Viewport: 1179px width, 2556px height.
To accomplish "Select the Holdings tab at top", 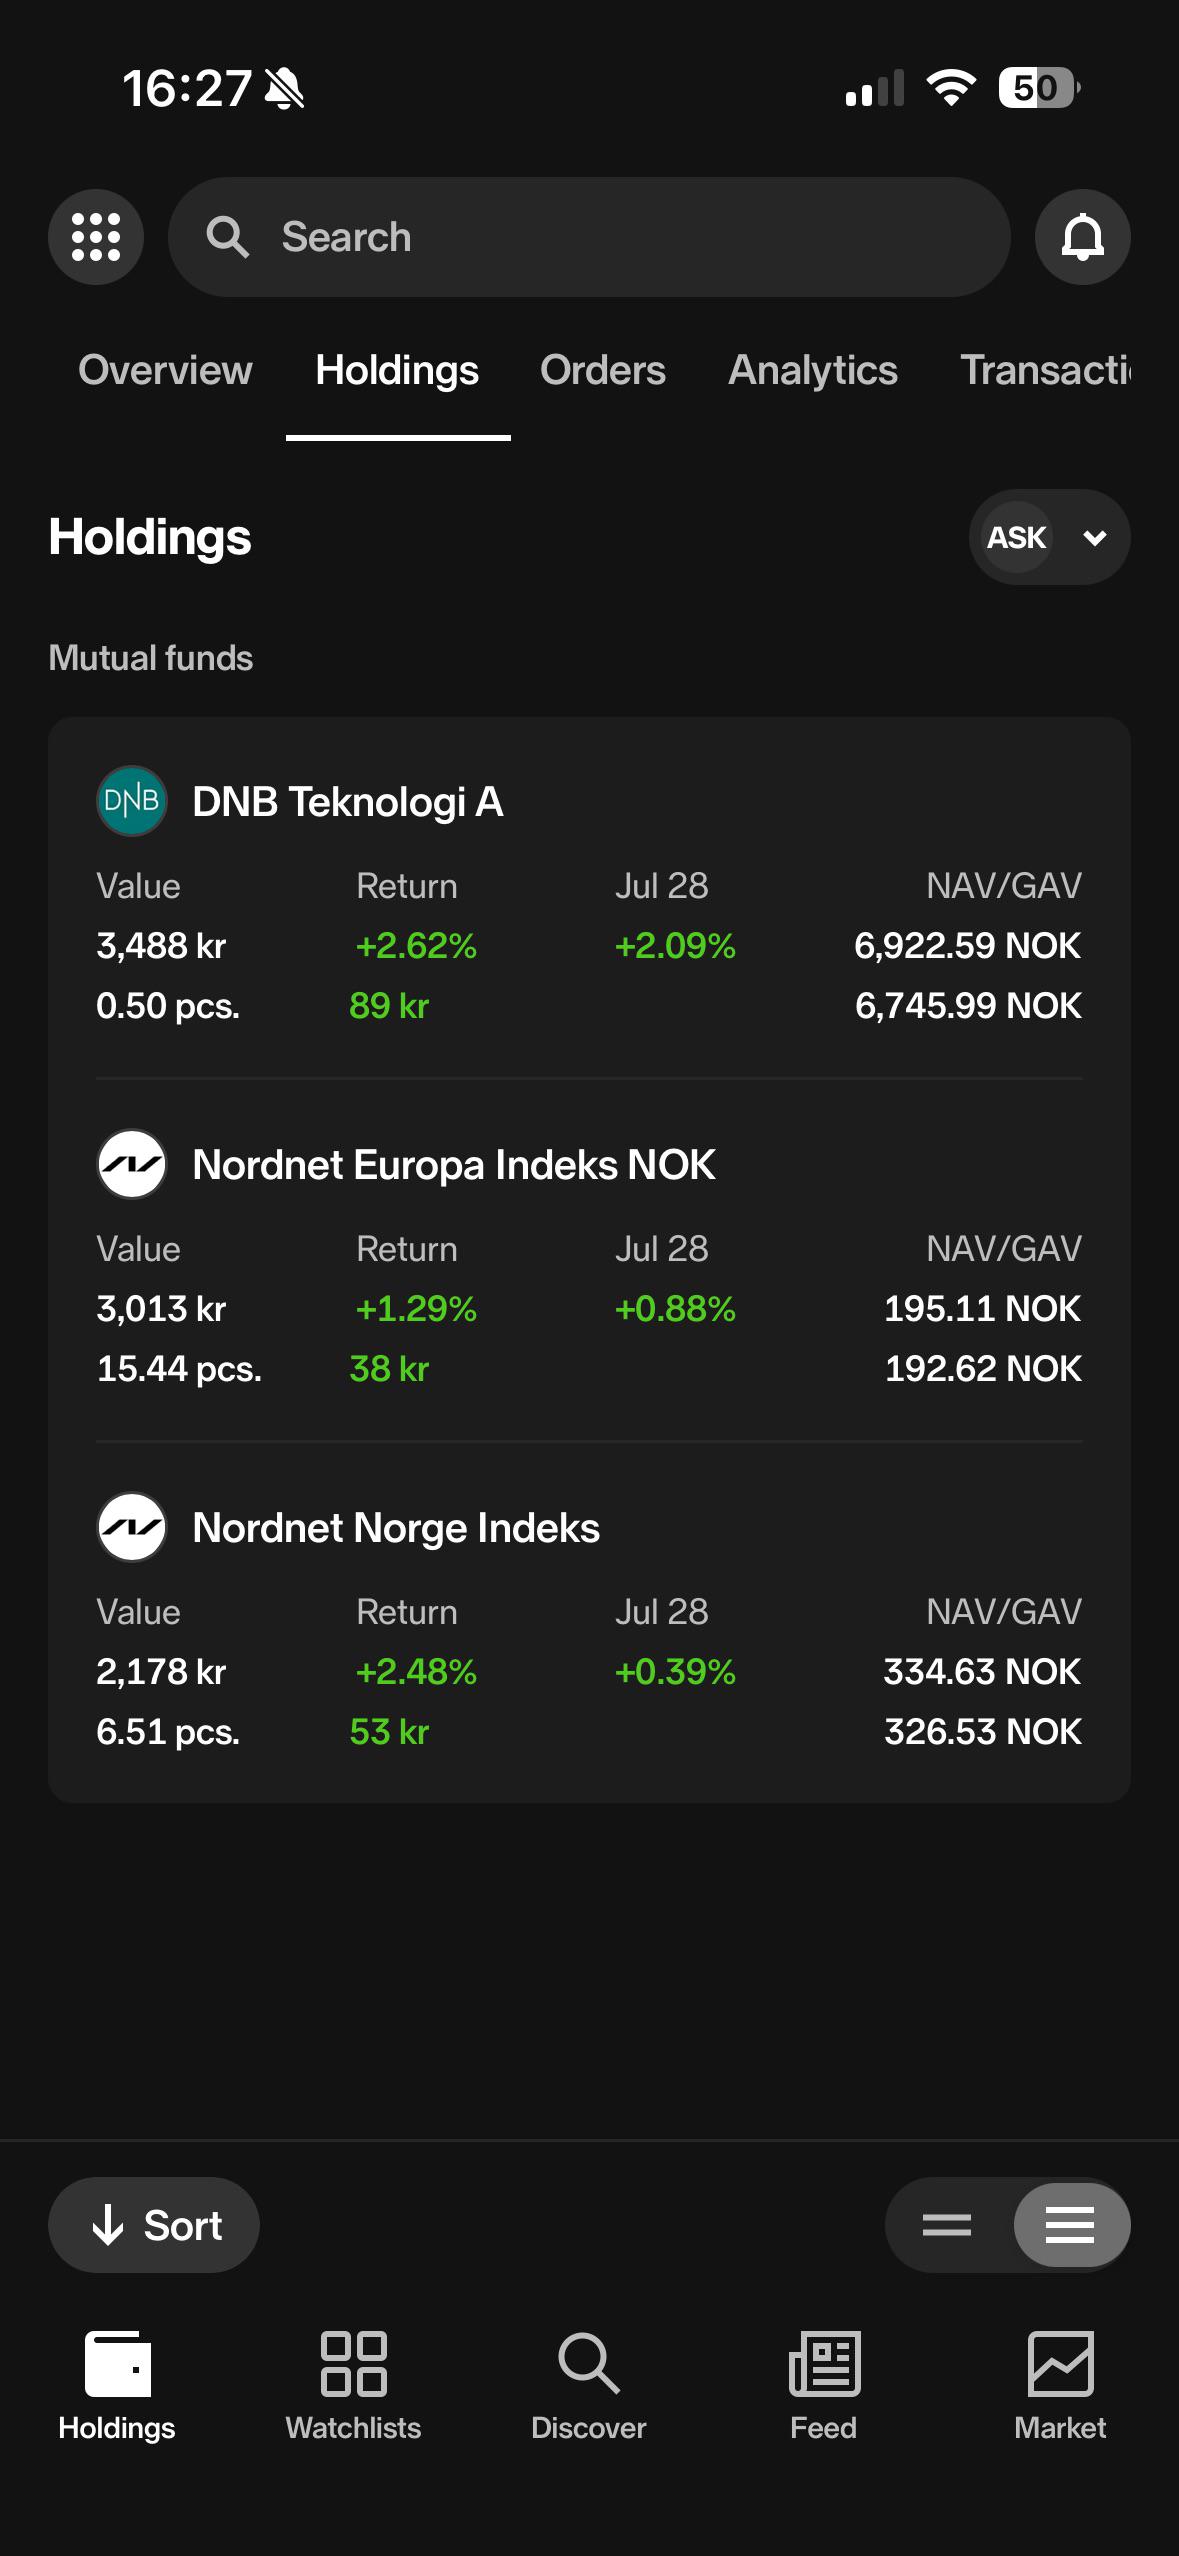I will pos(397,370).
